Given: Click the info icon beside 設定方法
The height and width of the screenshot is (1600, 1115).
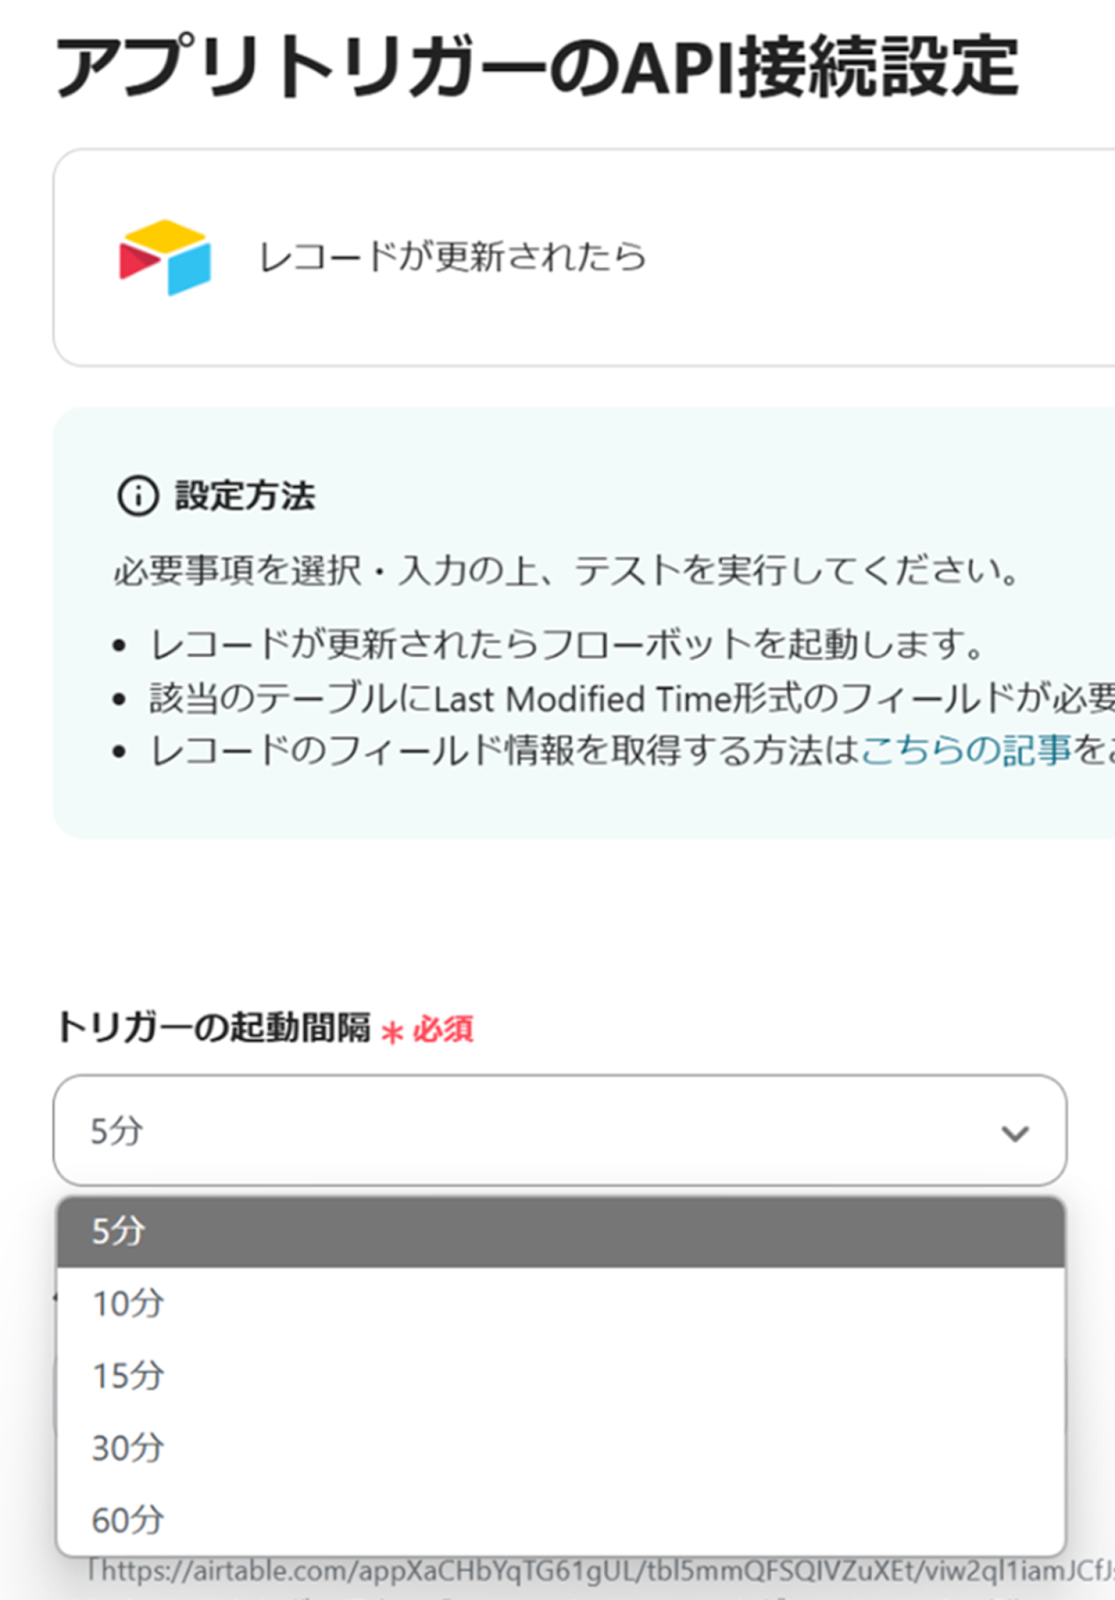Looking at the screenshot, I should click(x=138, y=495).
